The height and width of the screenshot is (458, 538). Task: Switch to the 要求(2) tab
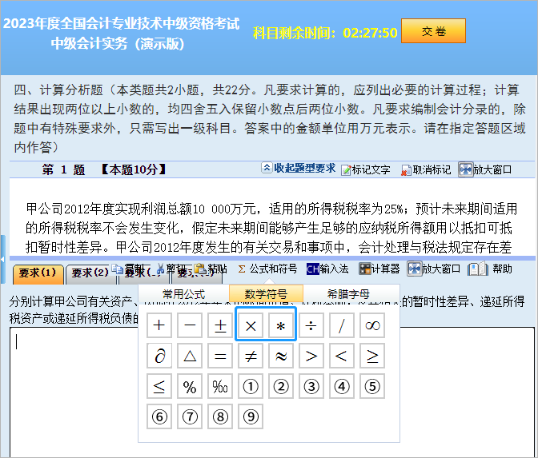coord(90,273)
